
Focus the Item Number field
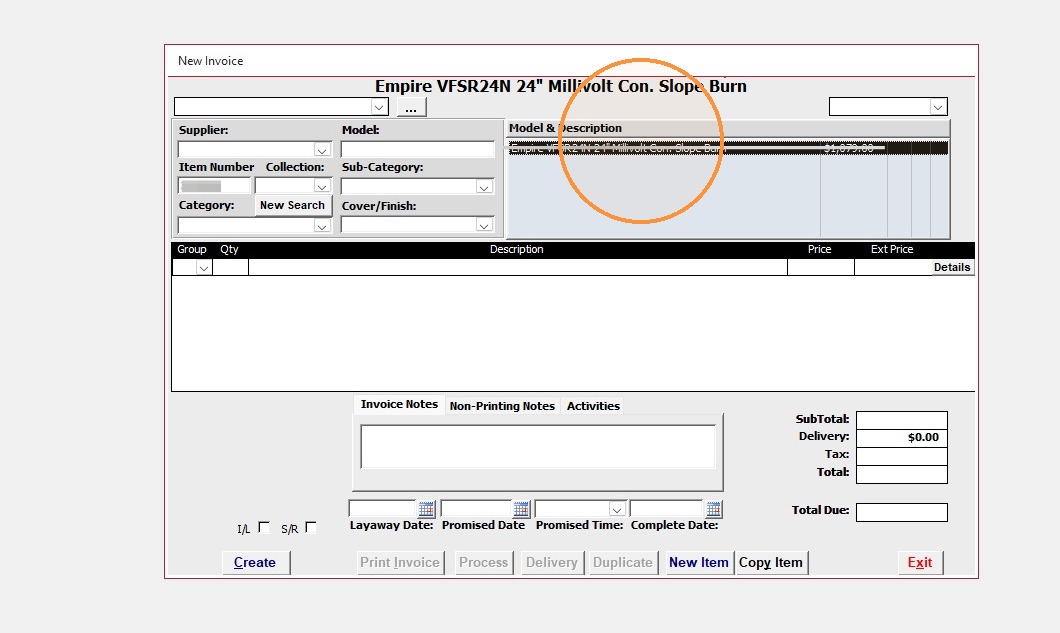pos(214,186)
